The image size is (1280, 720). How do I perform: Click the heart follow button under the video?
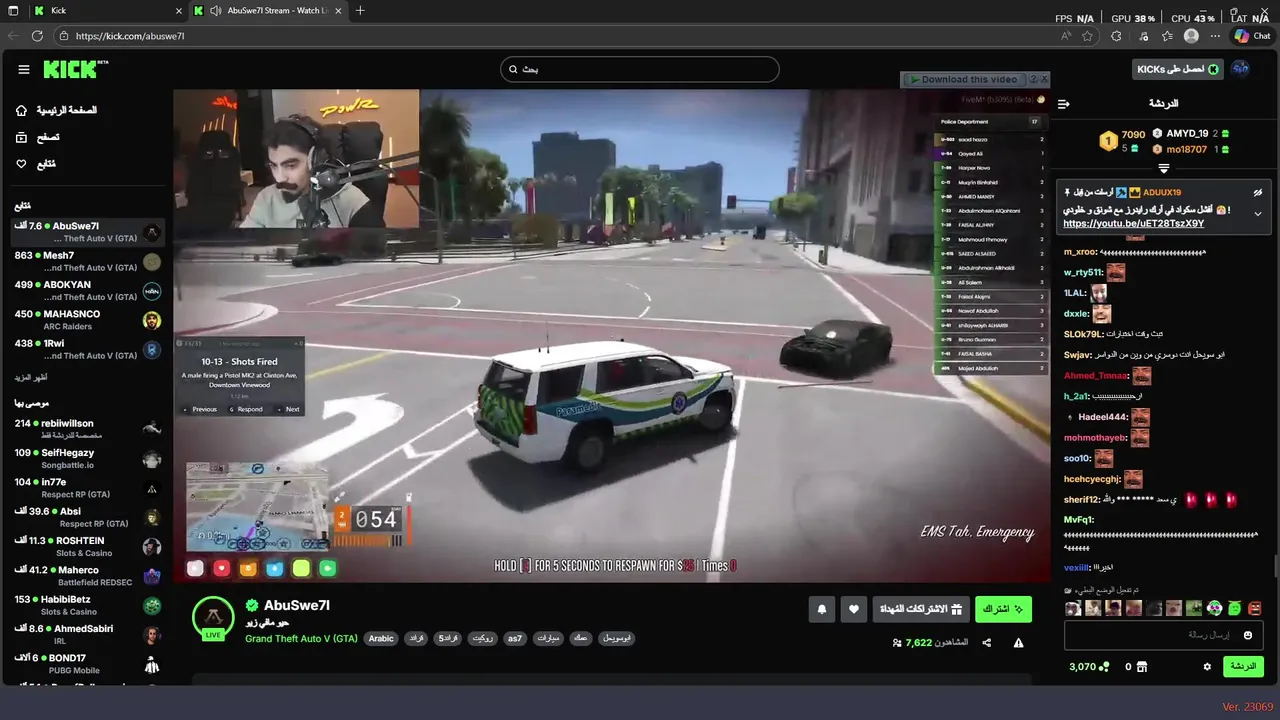click(854, 609)
